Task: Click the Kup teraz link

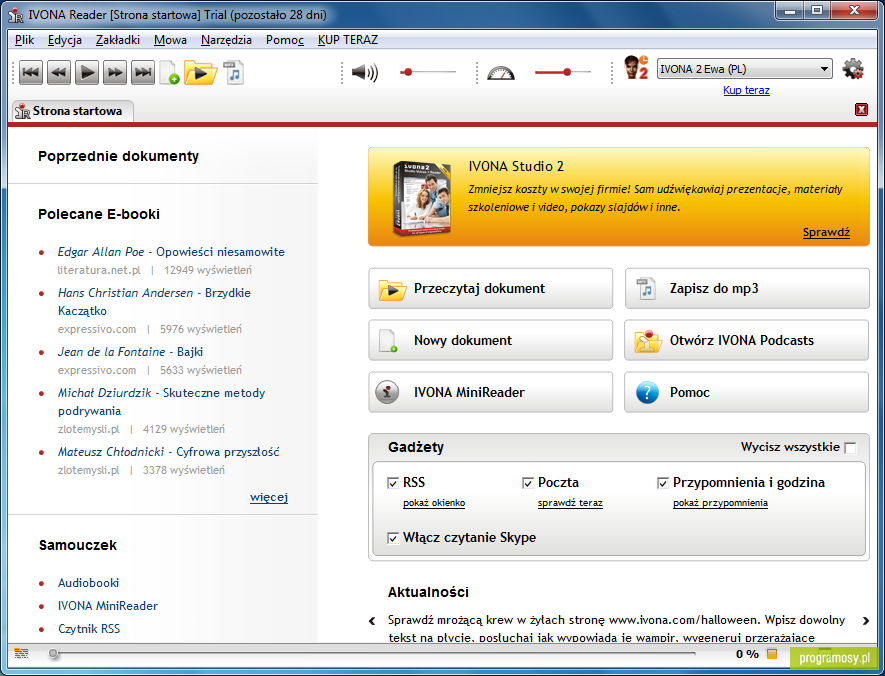Action: pyautogui.click(x=746, y=90)
